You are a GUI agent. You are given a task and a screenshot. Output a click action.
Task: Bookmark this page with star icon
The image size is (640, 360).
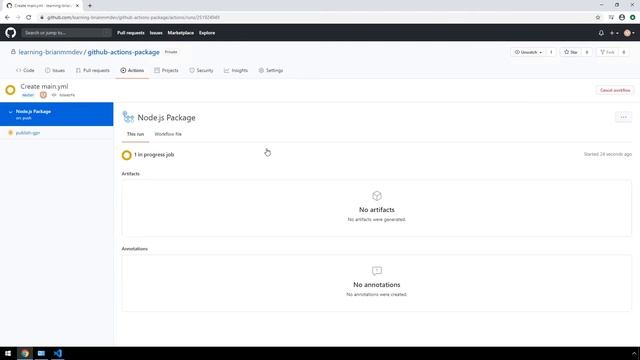(598, 18)
